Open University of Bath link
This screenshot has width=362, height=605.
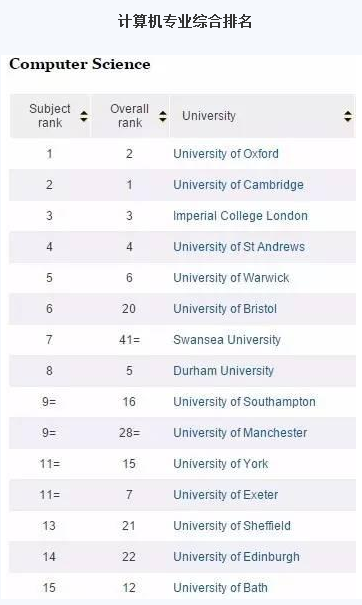(x=220, y=588)
